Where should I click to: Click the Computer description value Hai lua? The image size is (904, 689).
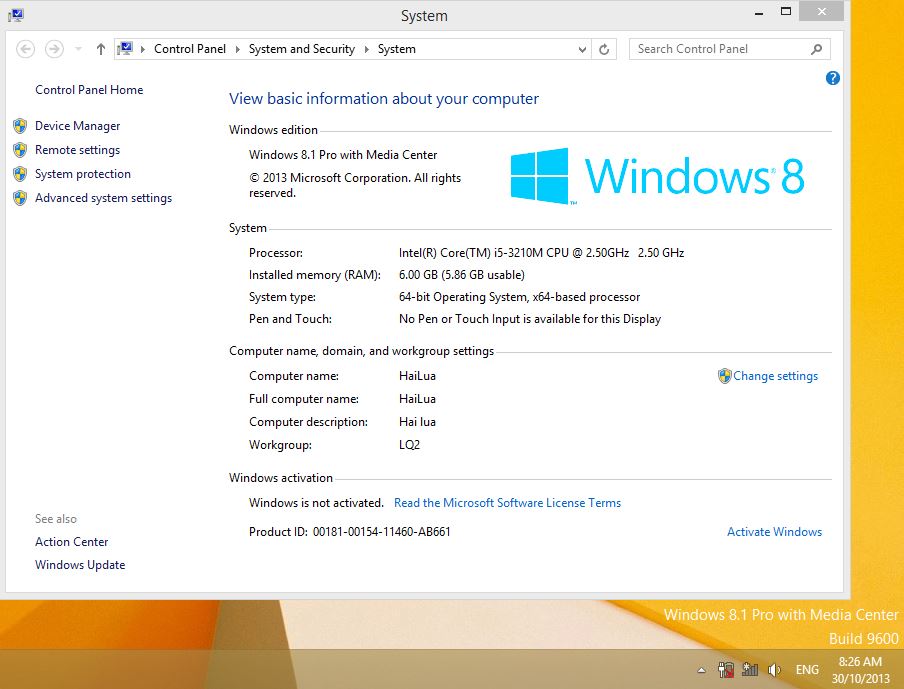(417, 422)
